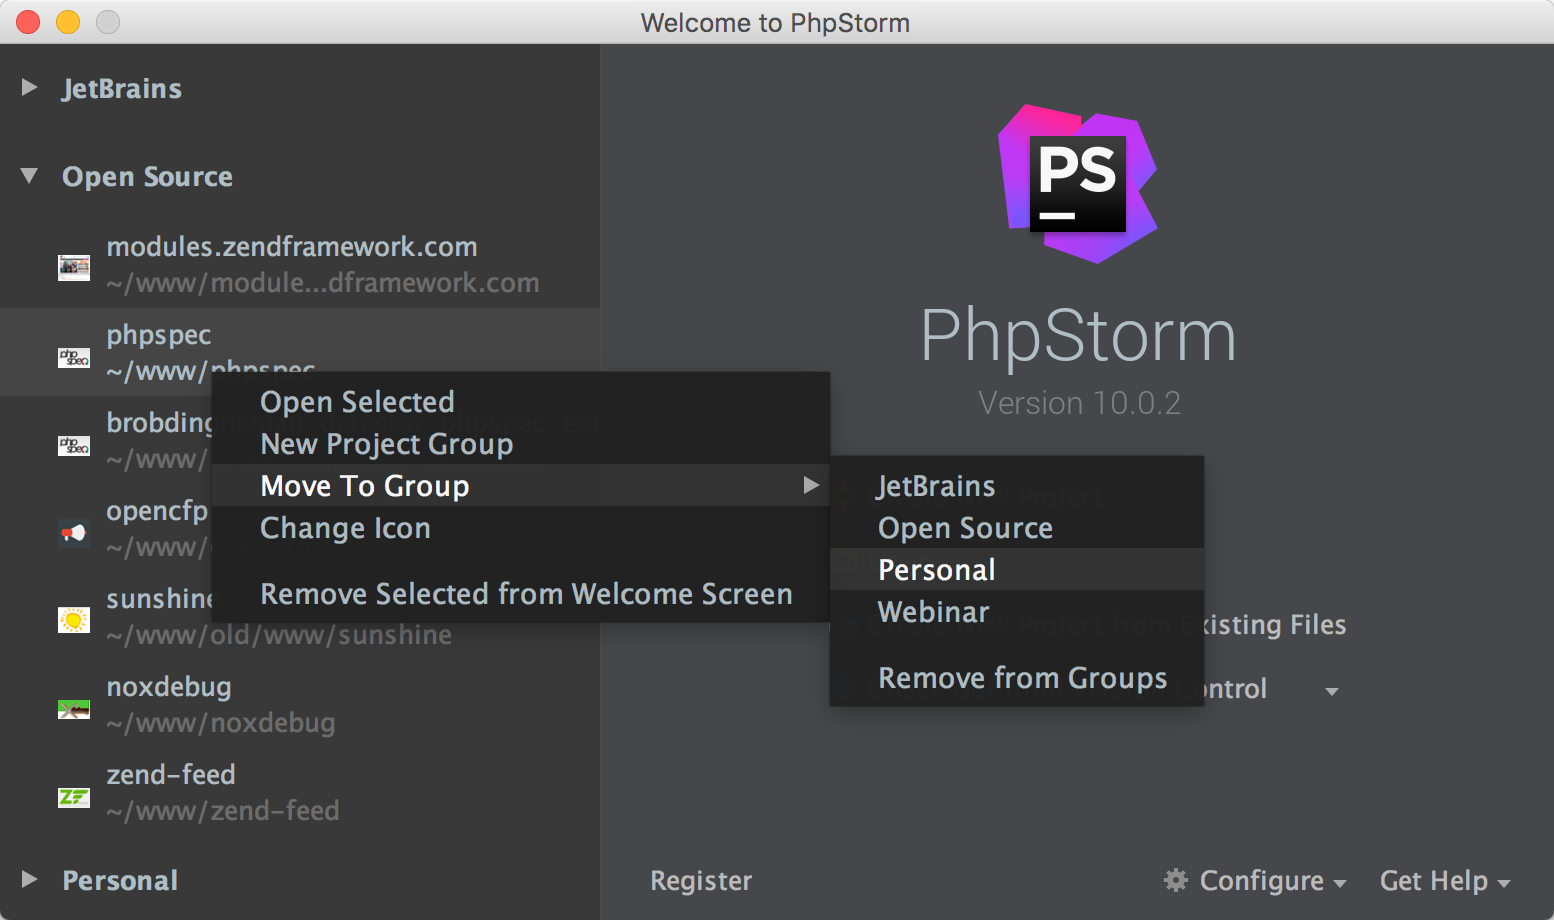Click the brobdingnagian project icon
This screenshot has height=920, width=1554.
click(74, 445)
